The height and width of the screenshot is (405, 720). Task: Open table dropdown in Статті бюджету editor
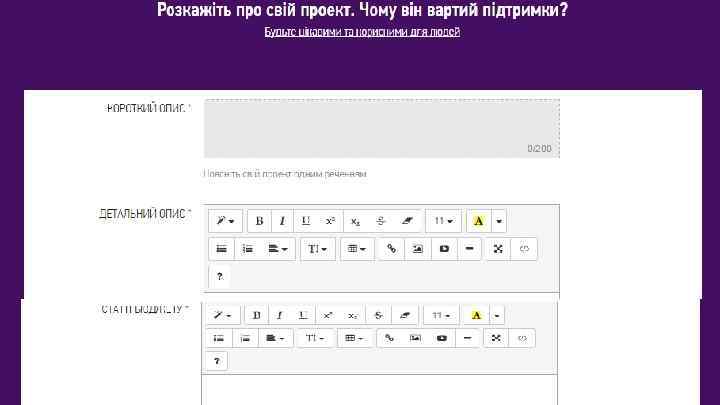[354, 338]
